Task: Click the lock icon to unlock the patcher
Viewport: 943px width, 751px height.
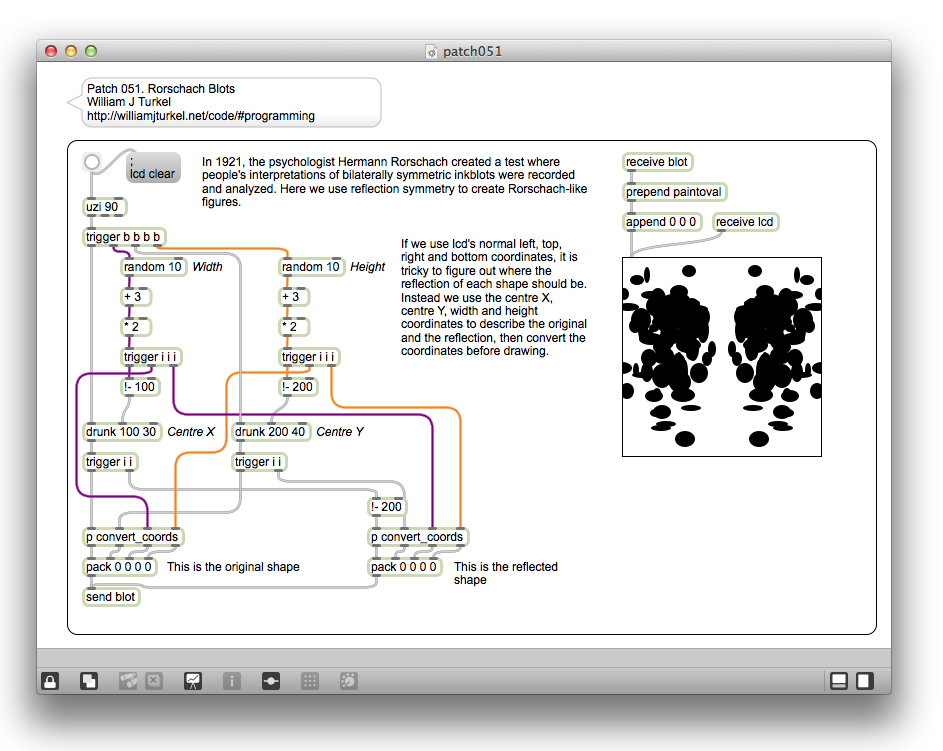Action: point(49,681)
